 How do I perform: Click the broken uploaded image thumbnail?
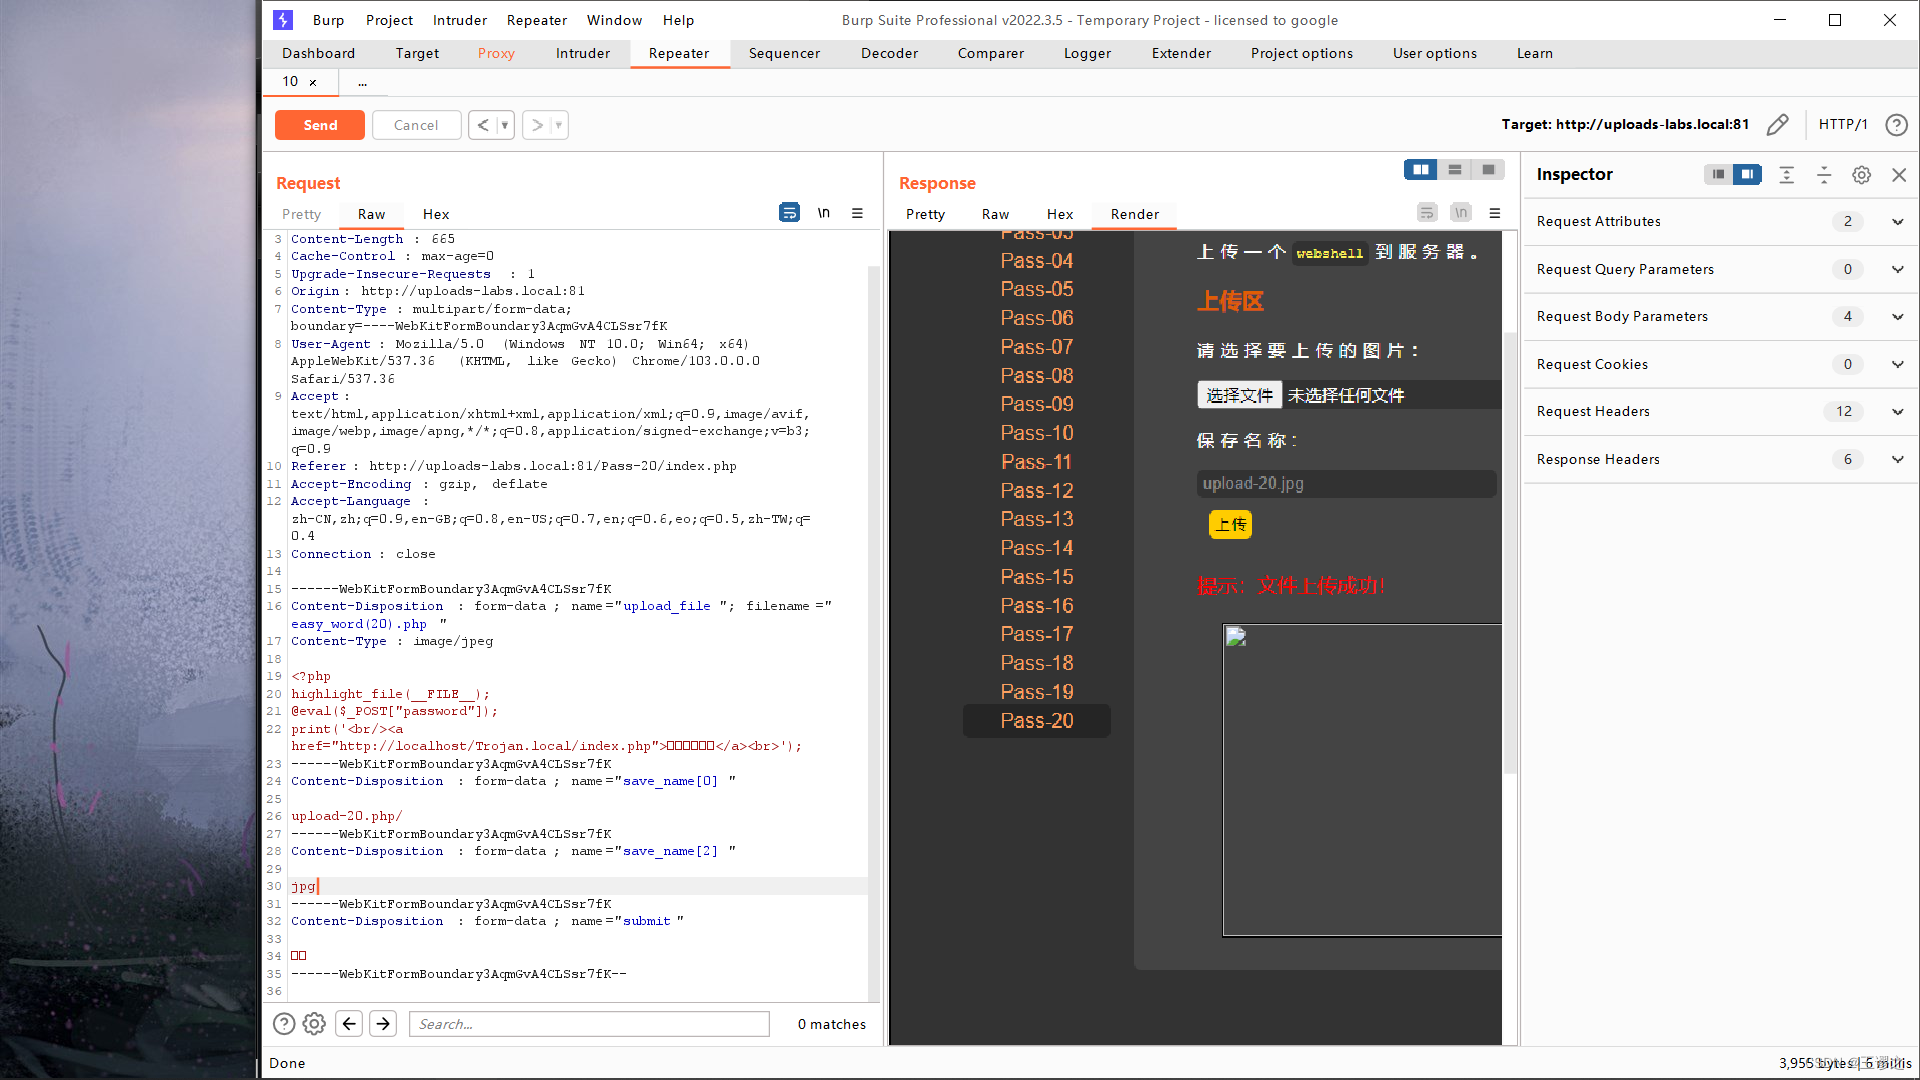pos(1362,780)
